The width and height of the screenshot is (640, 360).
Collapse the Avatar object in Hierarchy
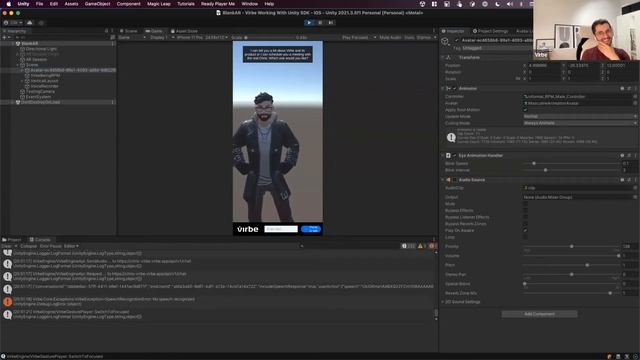[22, 70]
